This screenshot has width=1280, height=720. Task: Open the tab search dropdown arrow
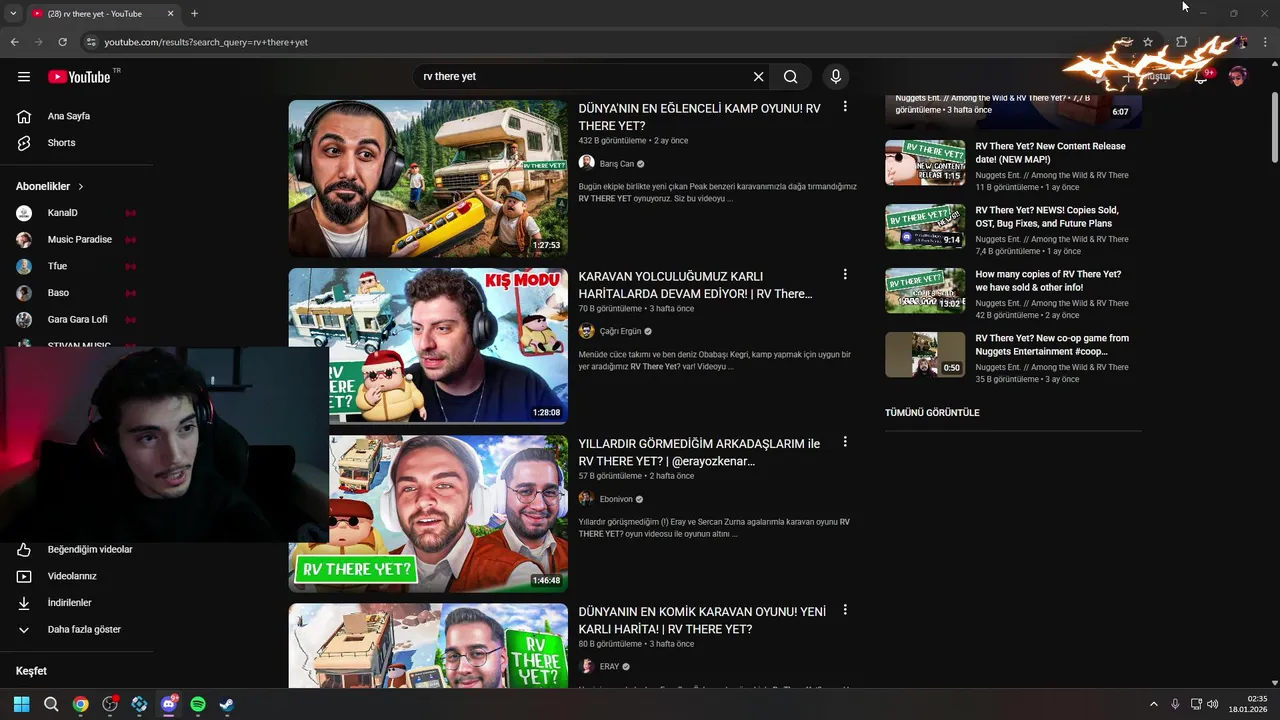click(13, 14)
